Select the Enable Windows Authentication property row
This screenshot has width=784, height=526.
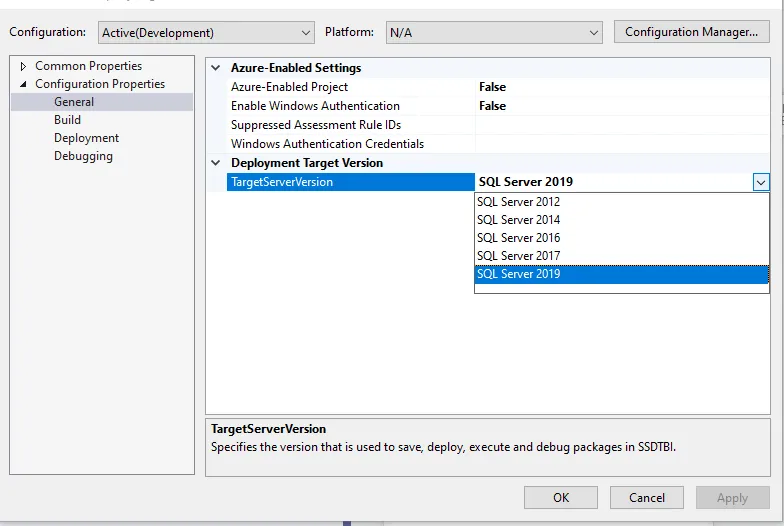(351, 106)
